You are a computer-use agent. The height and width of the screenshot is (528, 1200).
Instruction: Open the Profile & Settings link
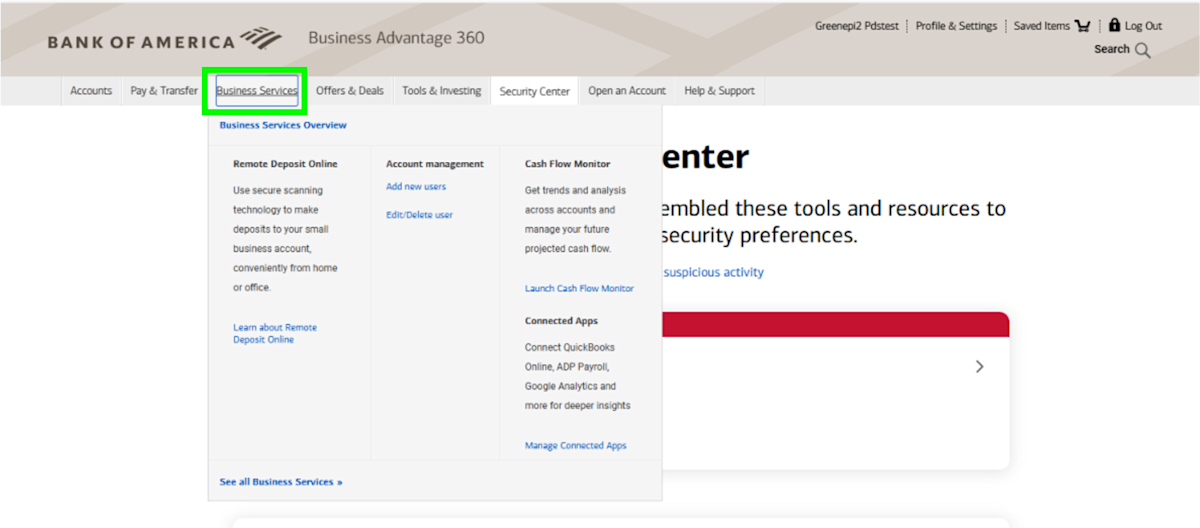[x=956, y=26]
